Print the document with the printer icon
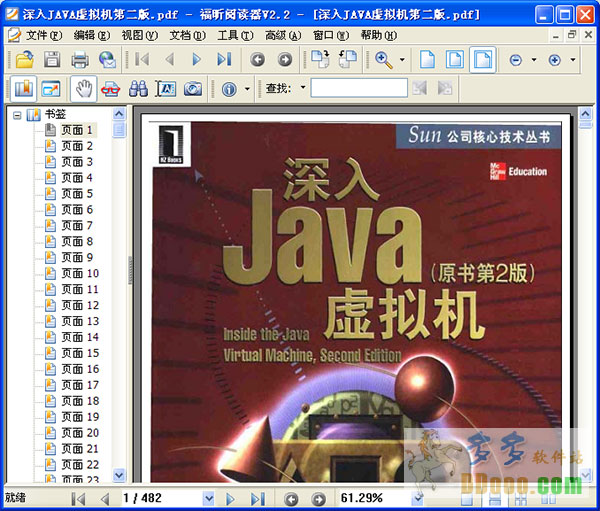This screenshot has height=511, width=600. coord(80,60)
